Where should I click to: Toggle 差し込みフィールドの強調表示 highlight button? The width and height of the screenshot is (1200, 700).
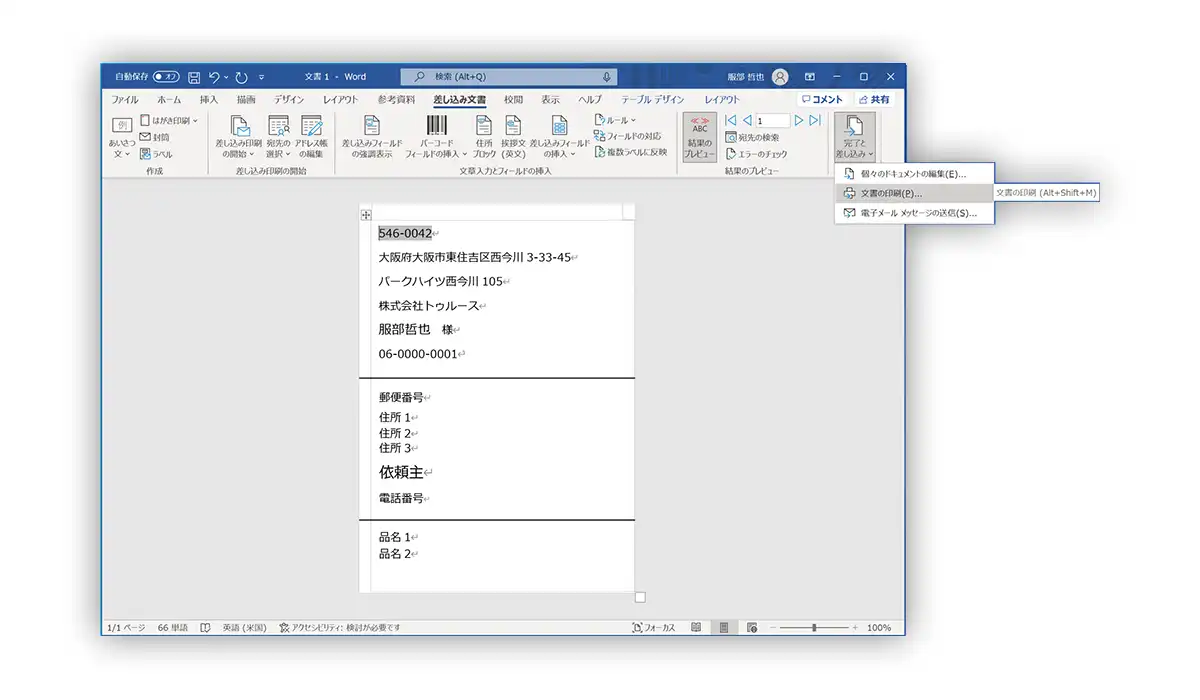click(x=372, y=136)
